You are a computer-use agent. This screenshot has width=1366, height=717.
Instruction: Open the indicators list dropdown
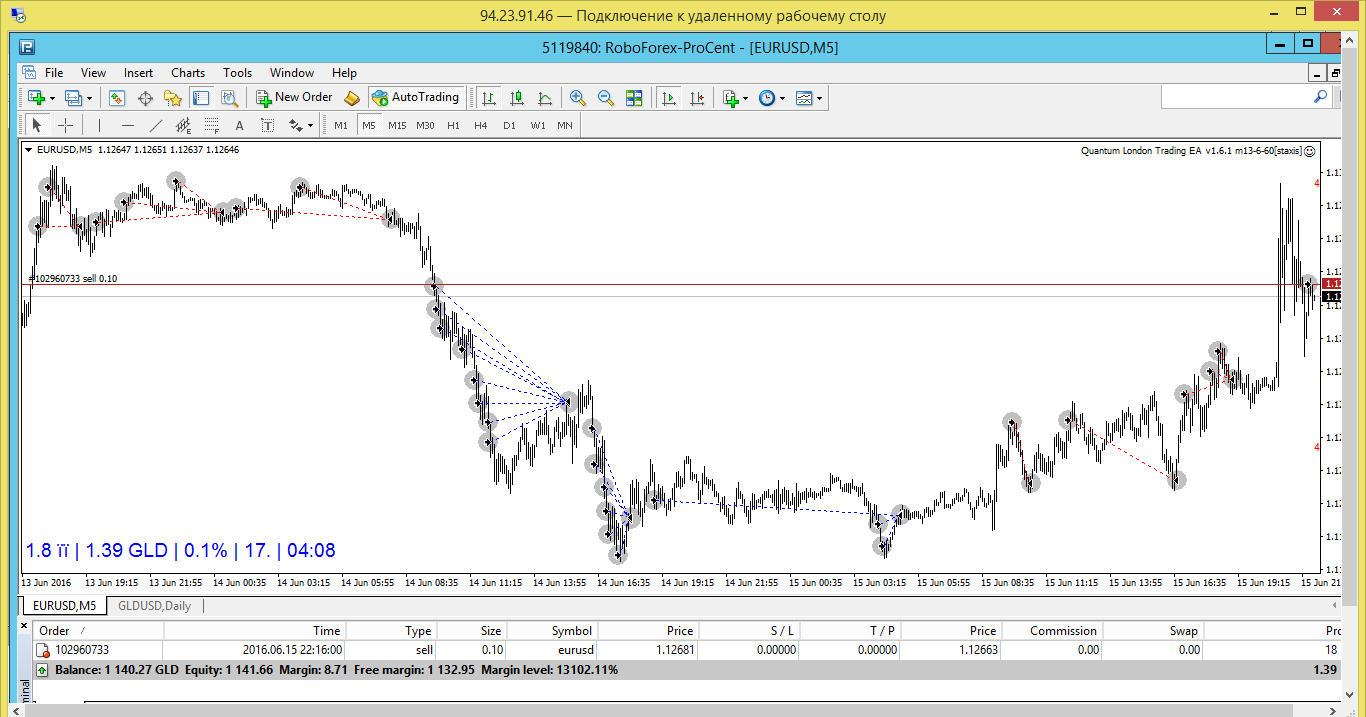(745, 98)
